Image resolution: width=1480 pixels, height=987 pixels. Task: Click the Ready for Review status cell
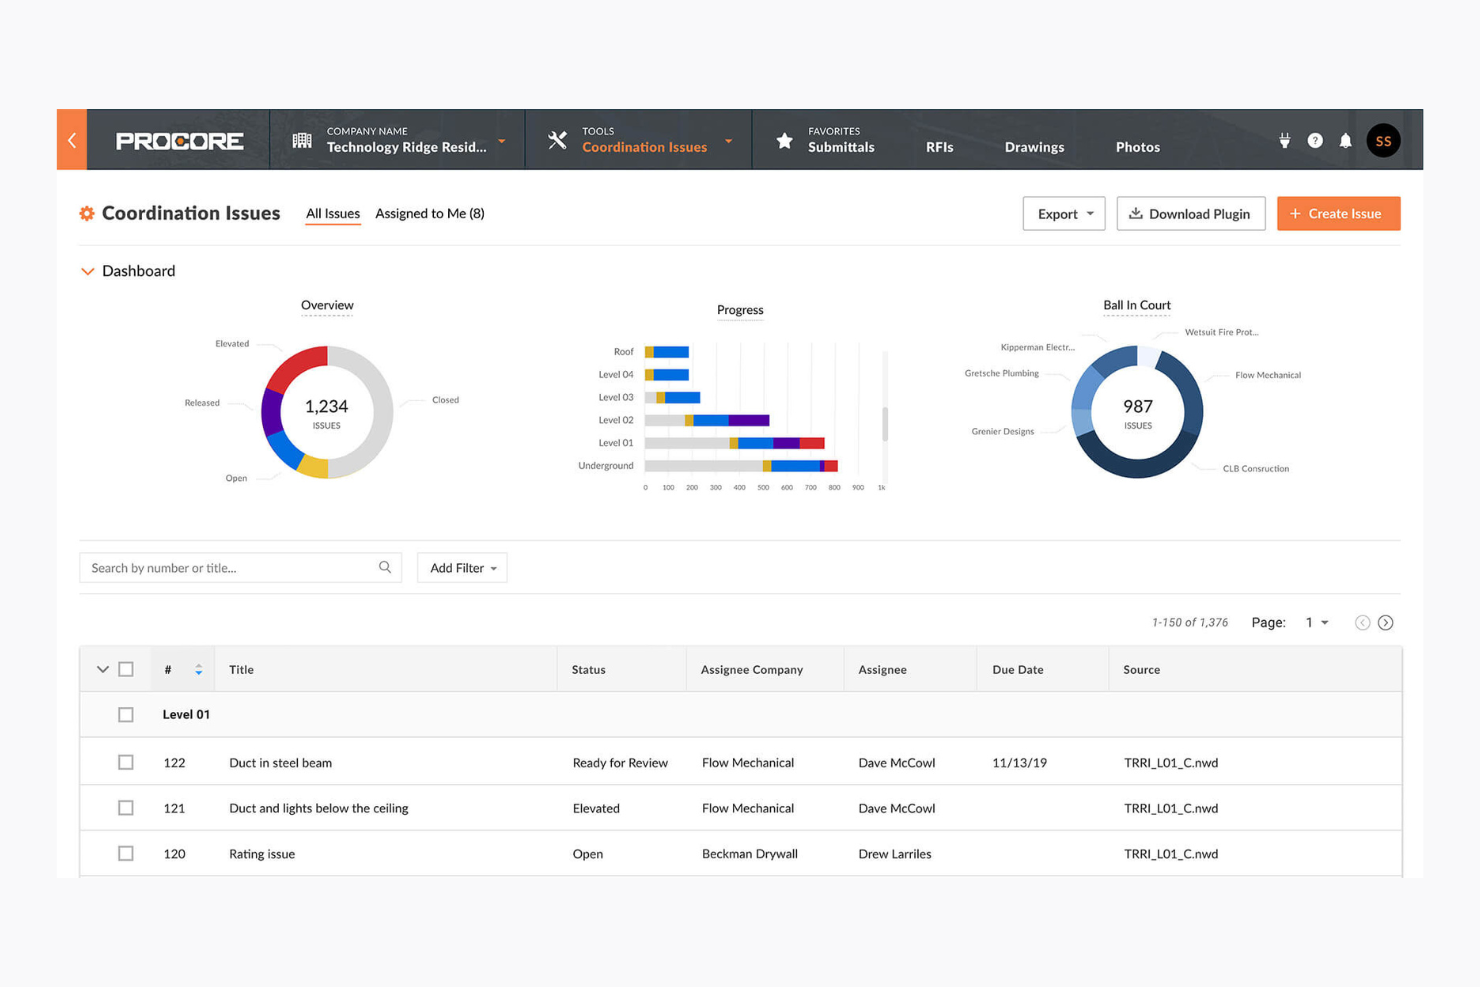click(x=620, y=762)
